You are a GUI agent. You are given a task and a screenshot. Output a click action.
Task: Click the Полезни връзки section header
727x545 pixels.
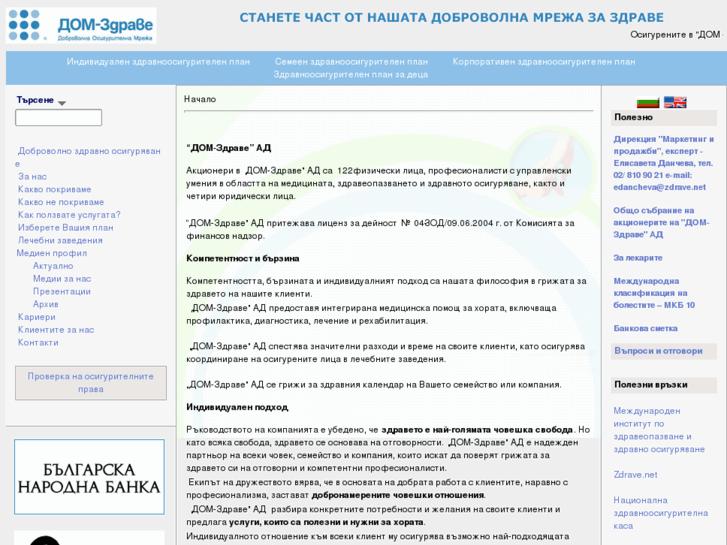click(664, 385)
